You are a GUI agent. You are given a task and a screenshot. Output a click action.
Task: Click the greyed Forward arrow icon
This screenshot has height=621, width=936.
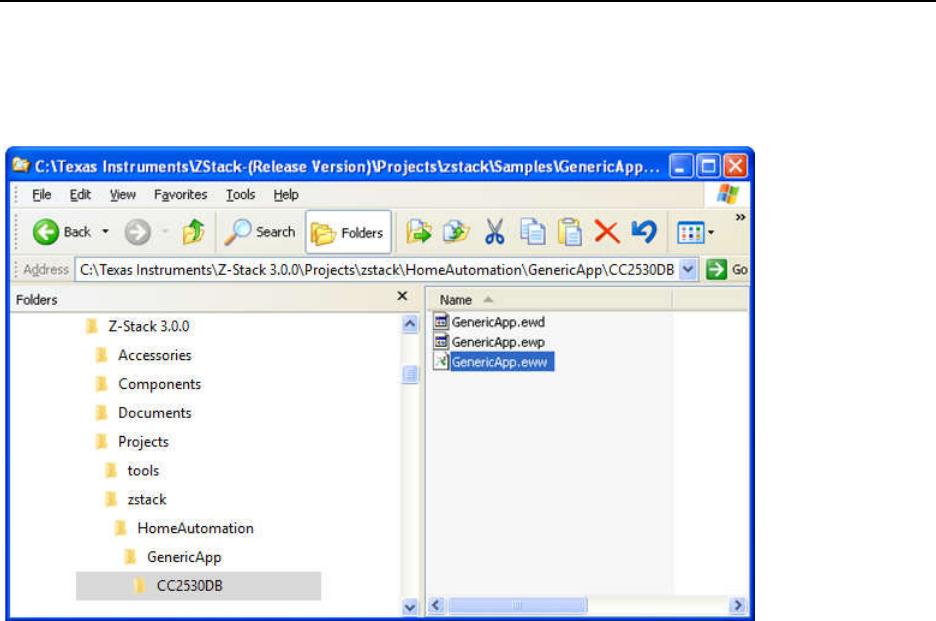(x=137, y=232)
